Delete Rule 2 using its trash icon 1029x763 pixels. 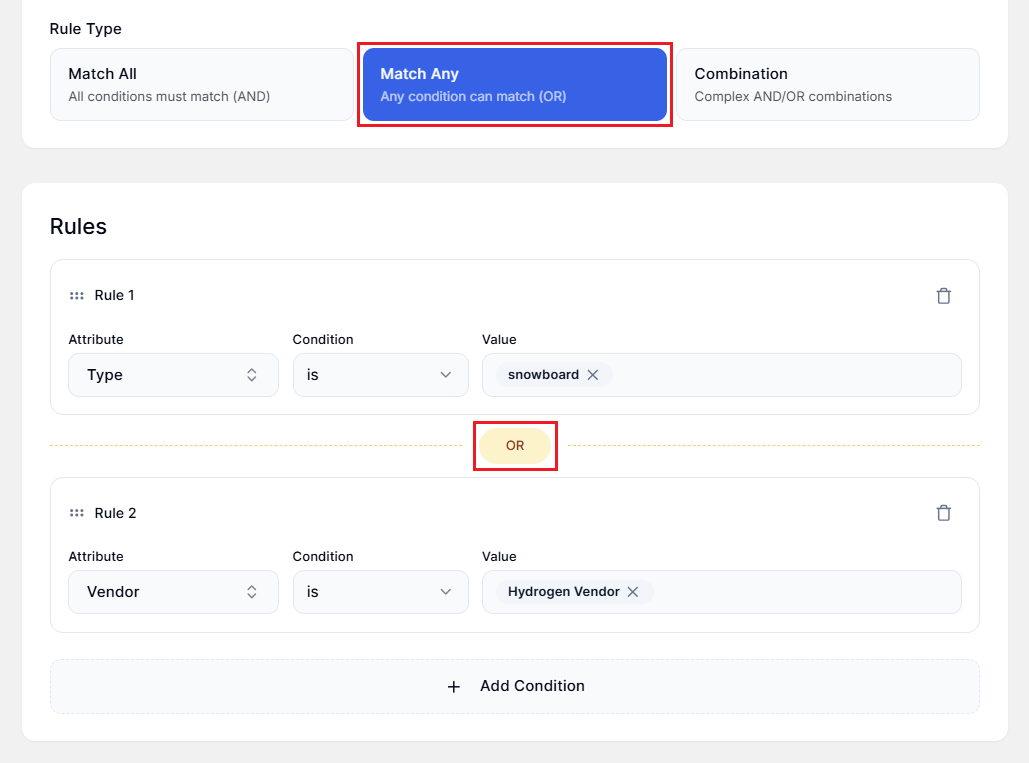click(943, 512)
